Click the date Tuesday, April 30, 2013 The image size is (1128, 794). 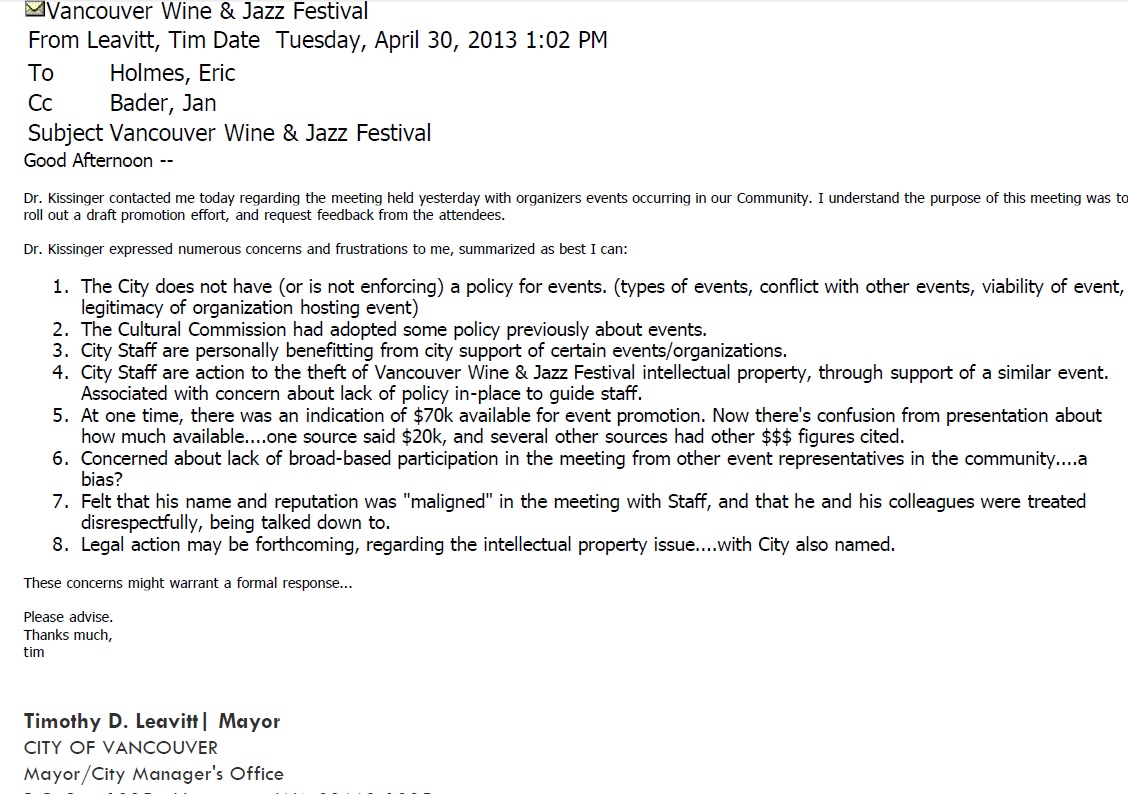click(396, 40)
